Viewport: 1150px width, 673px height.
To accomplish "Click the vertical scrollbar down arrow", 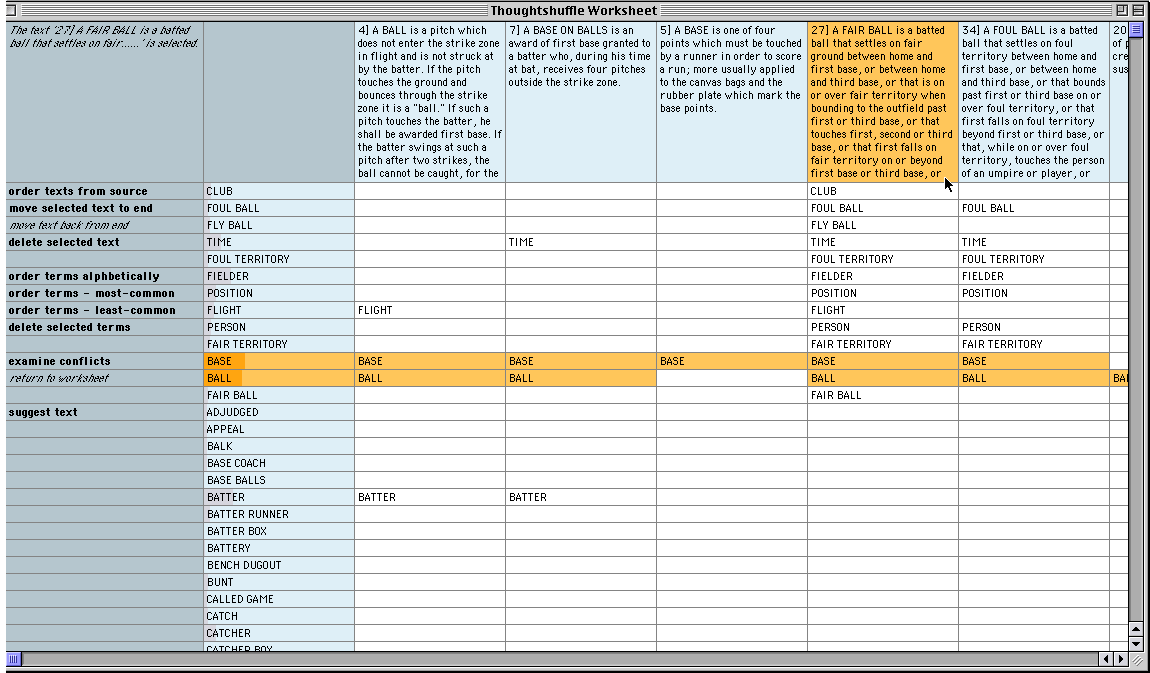I will (x=1136, y=645).
